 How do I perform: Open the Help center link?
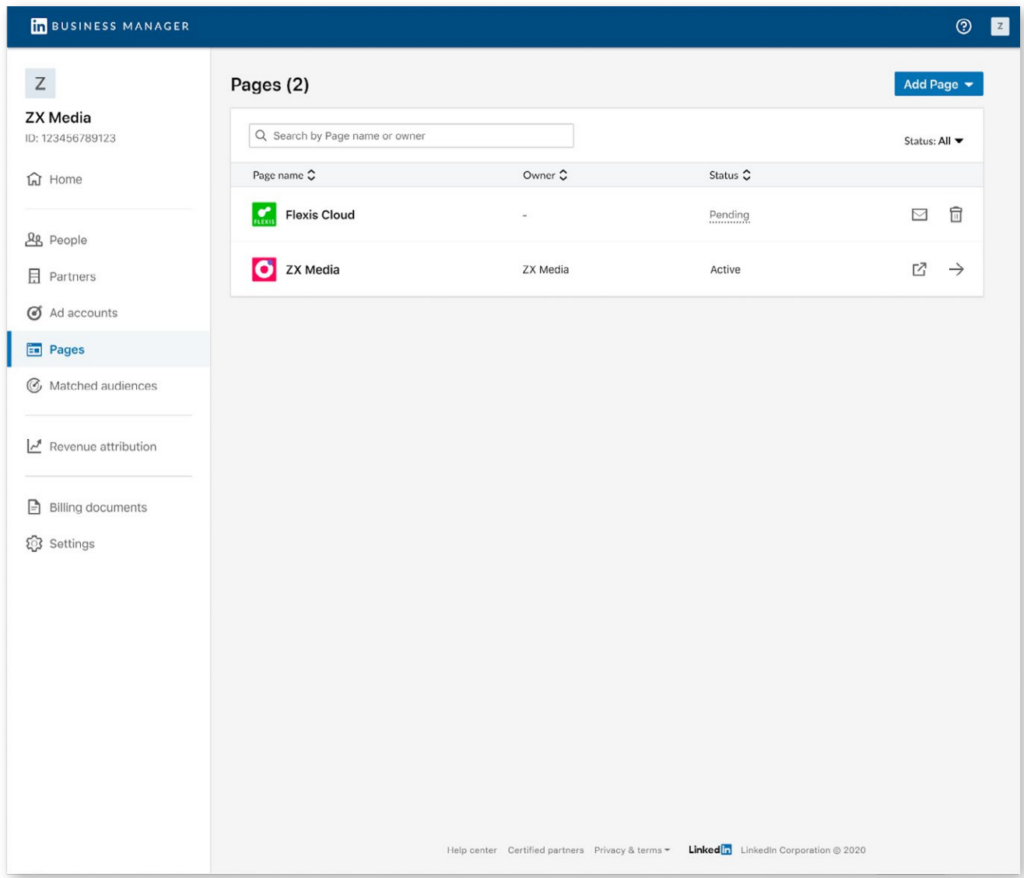pyautogui.click(x=471, y=850)
